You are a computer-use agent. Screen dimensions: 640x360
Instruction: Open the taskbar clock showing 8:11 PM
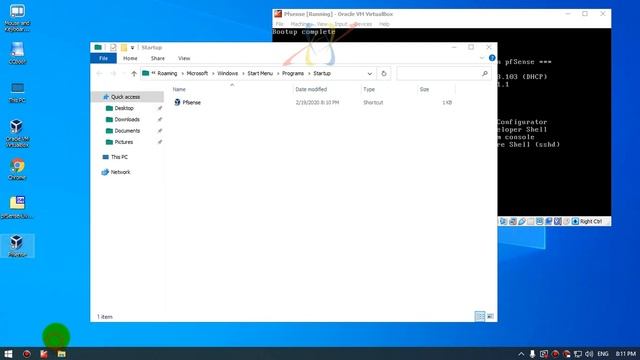coord(626,353)
